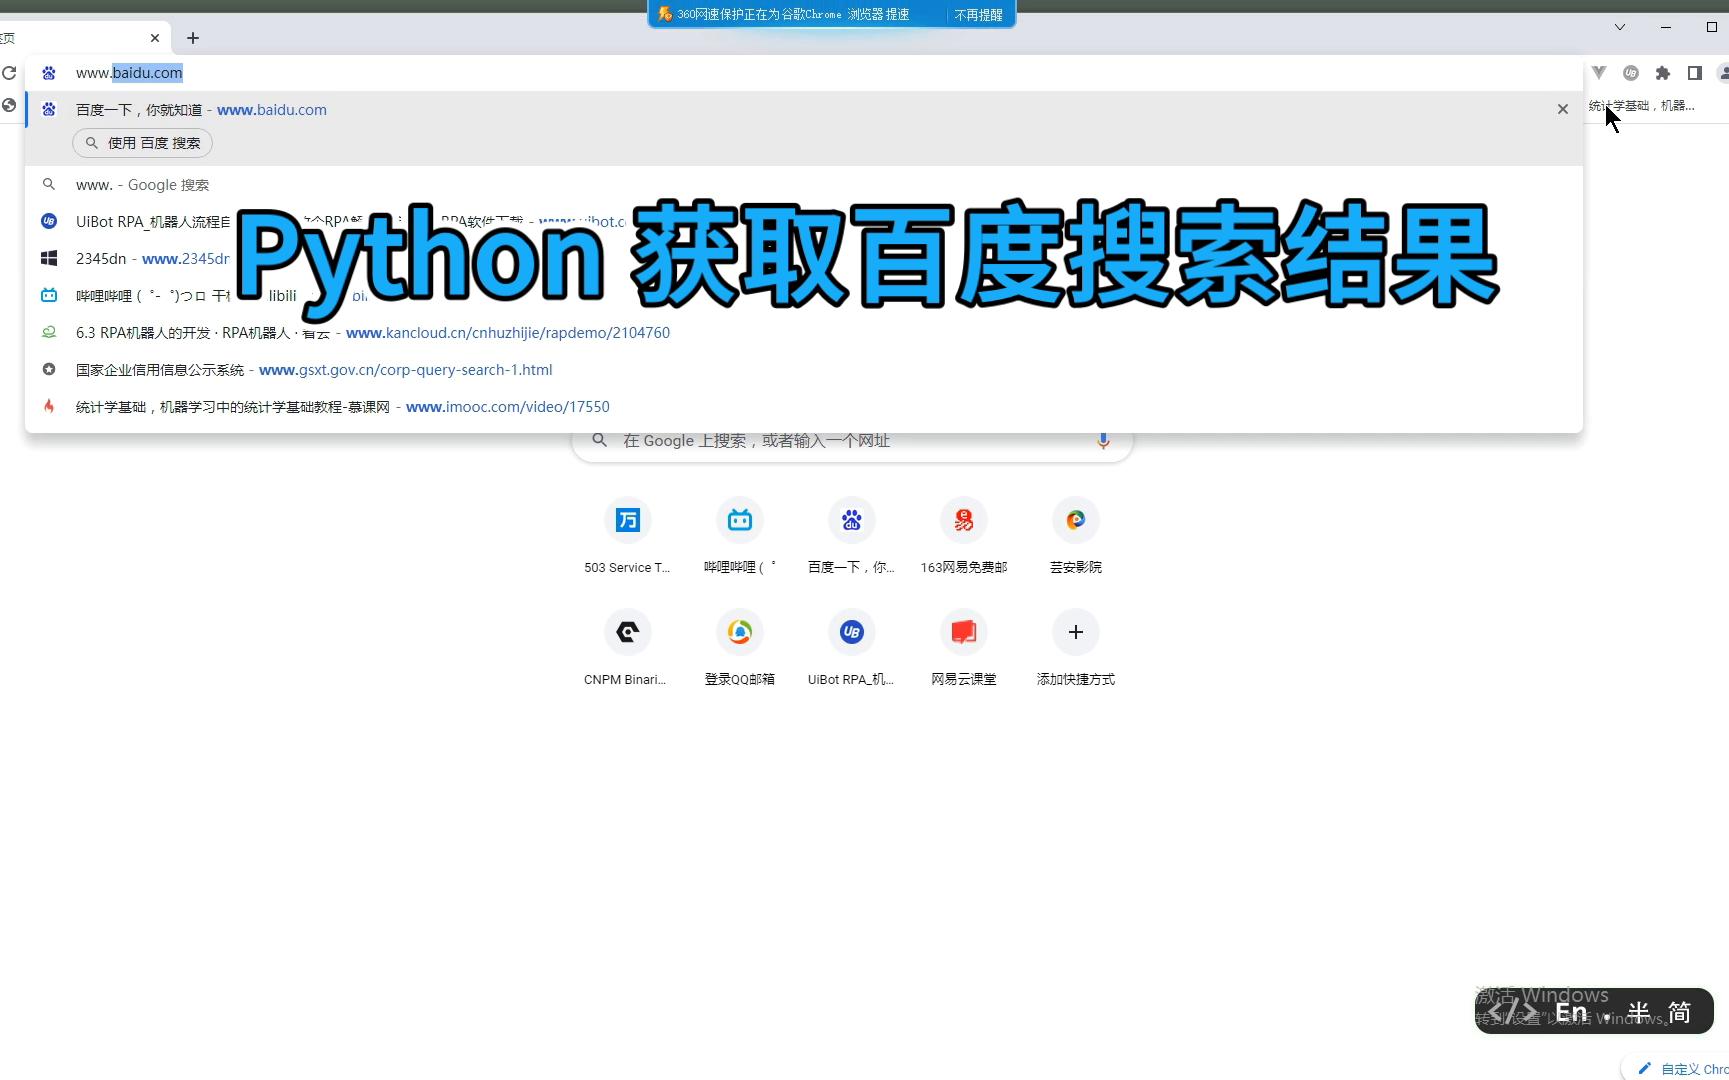Click 添加快捷方式 plus tile
The image size is (1729, 1080).
click(x=1075, y=648)
